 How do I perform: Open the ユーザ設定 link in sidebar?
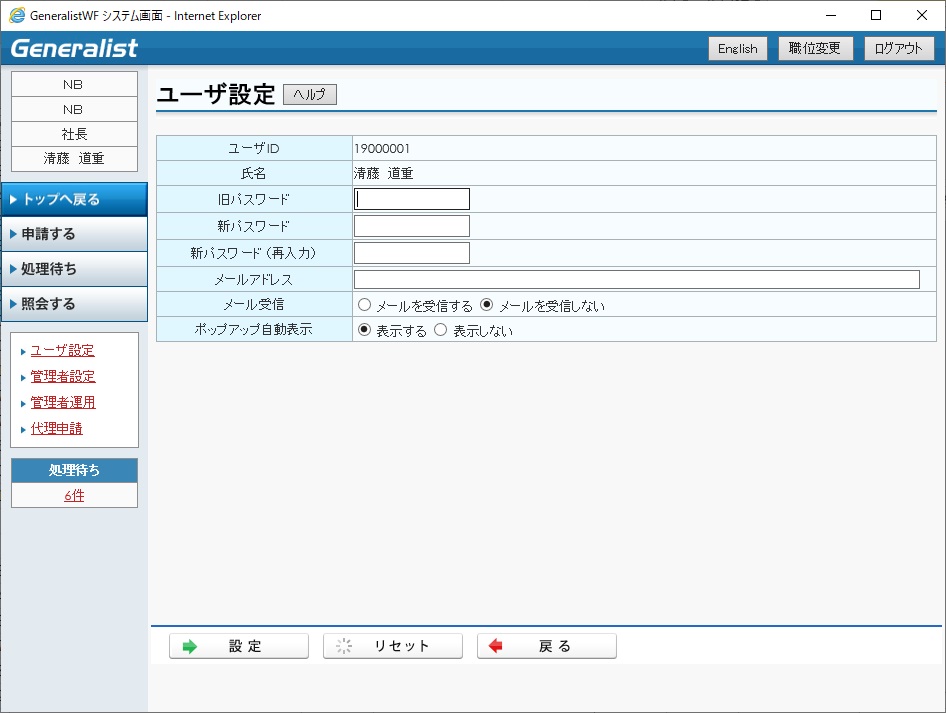(62, 351)
